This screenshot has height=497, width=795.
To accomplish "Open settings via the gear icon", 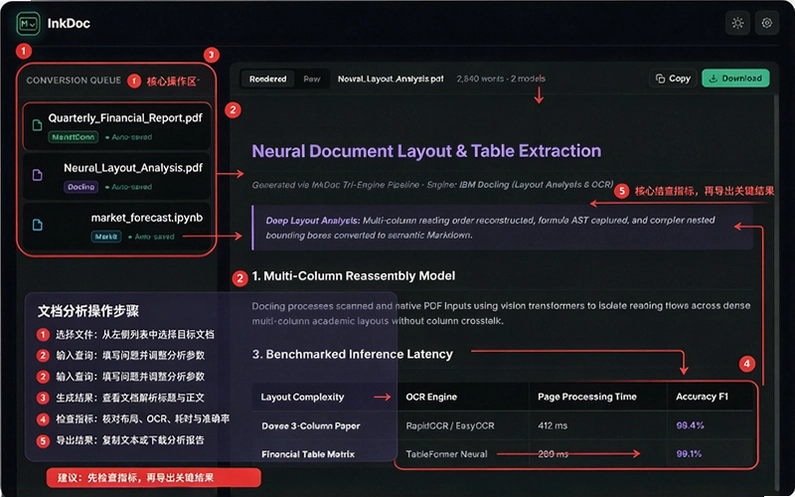I will coord(767,23).
